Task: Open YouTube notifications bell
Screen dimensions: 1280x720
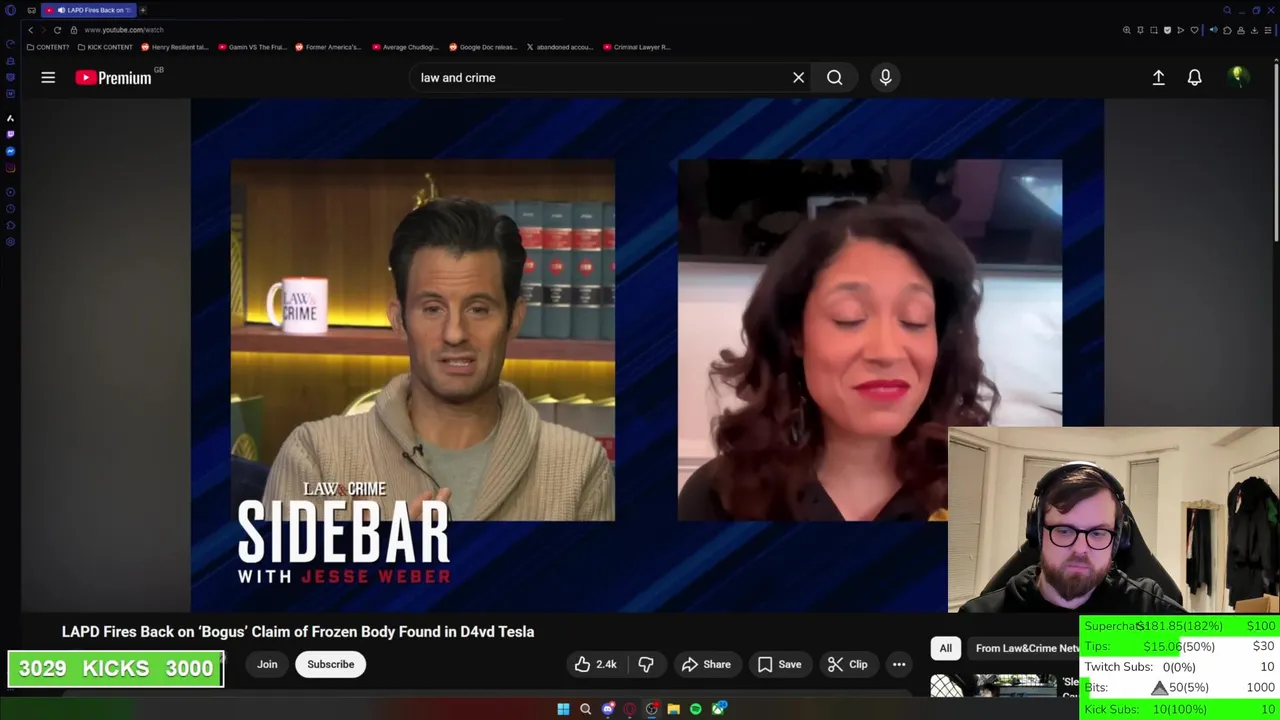Action: (1194, 77)
